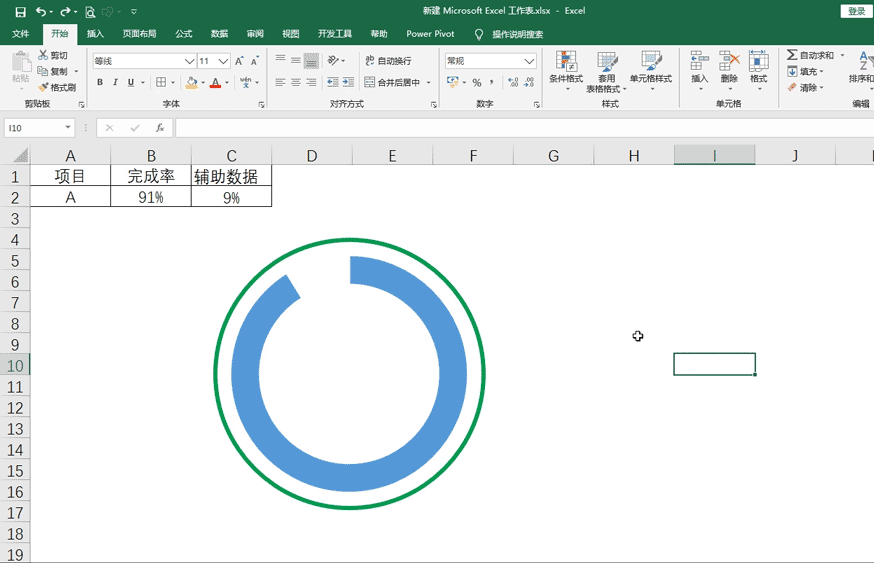Click the Format (格式) cells icon
The image size is (874, 563).
[758, 61]
